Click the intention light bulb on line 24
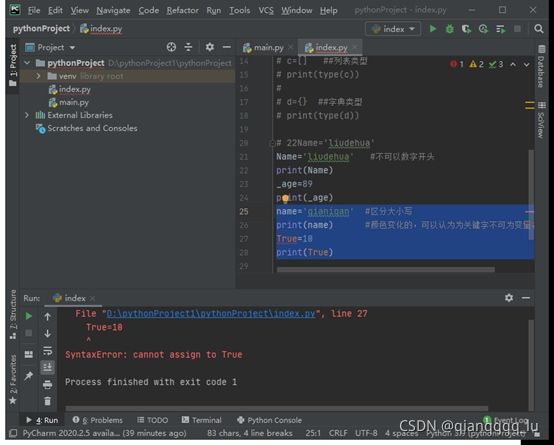 pos(285,199)
